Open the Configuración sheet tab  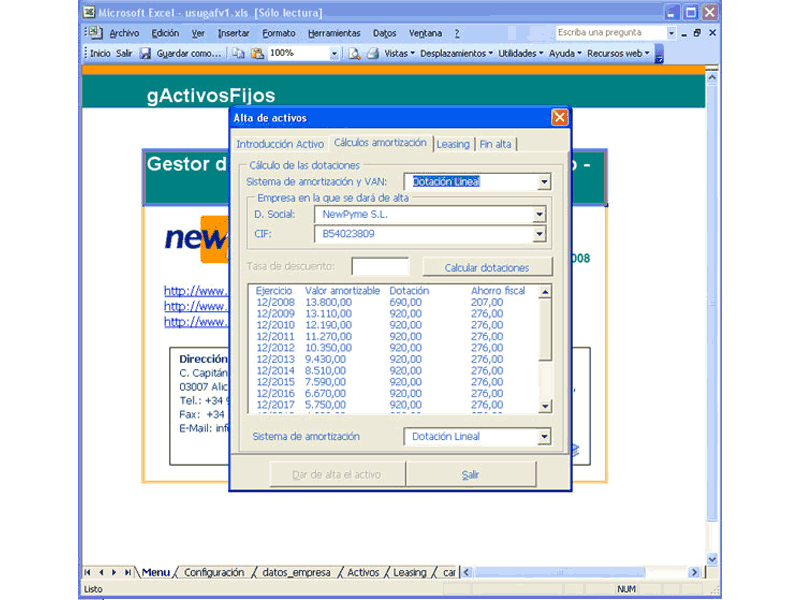(214, 572)
